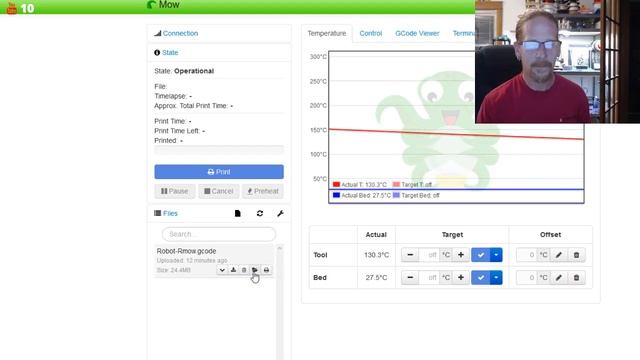Open the Control tab
This screenshot has width=640, height=360.
[x=371, y=33]
